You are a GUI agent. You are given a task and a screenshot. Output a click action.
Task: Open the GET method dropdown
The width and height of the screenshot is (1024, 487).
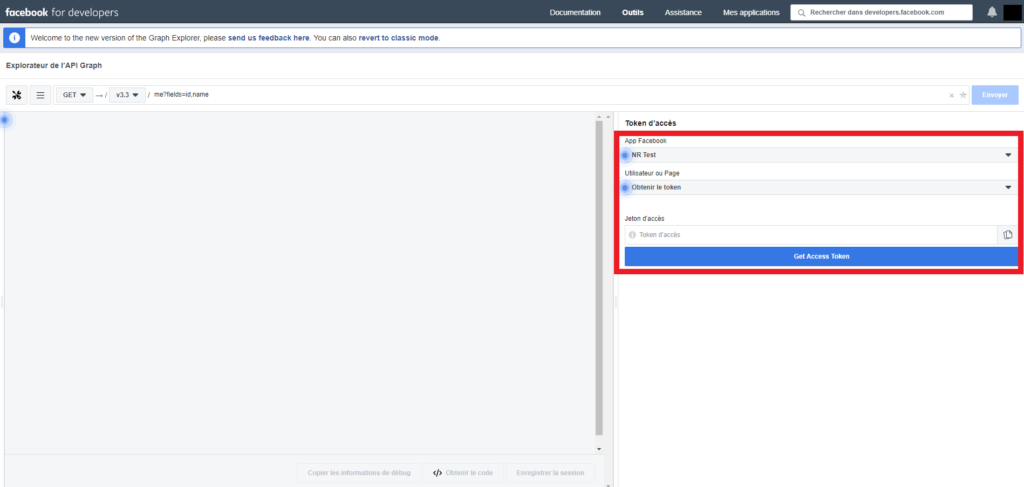[x=75, y=95]
